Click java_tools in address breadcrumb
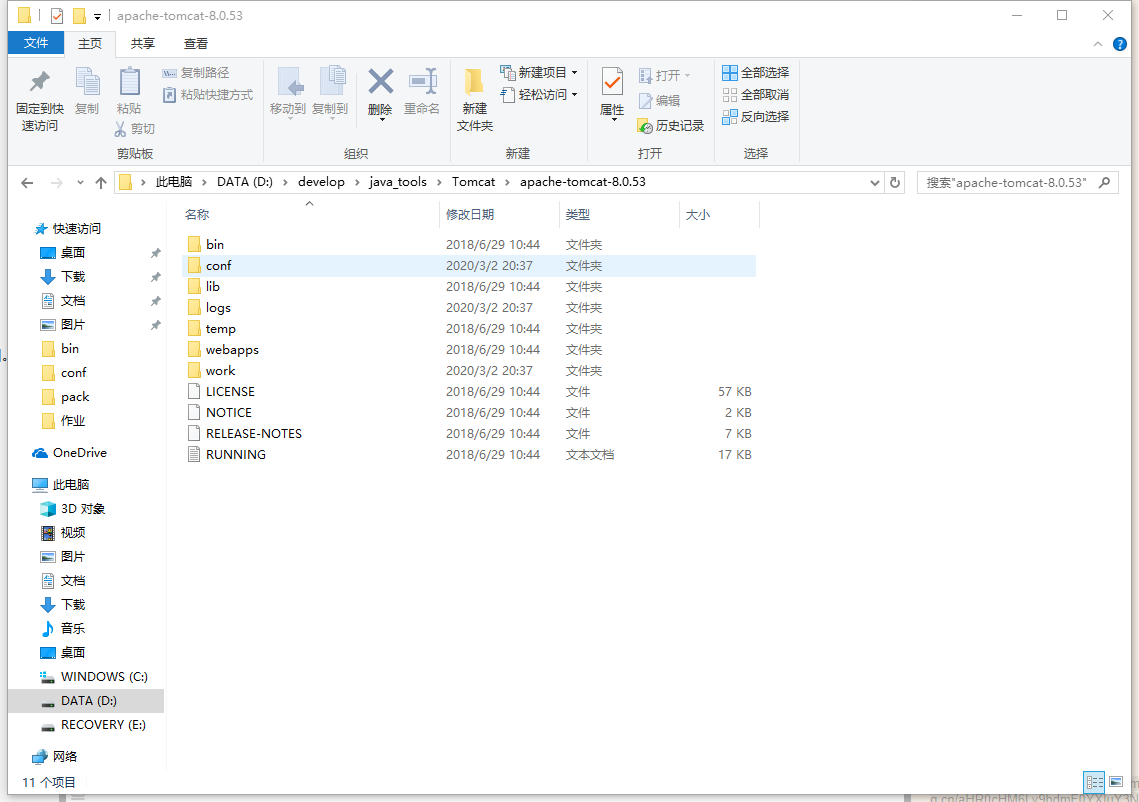The height and width of the screenshot is (802, 1139). (397, 182)
